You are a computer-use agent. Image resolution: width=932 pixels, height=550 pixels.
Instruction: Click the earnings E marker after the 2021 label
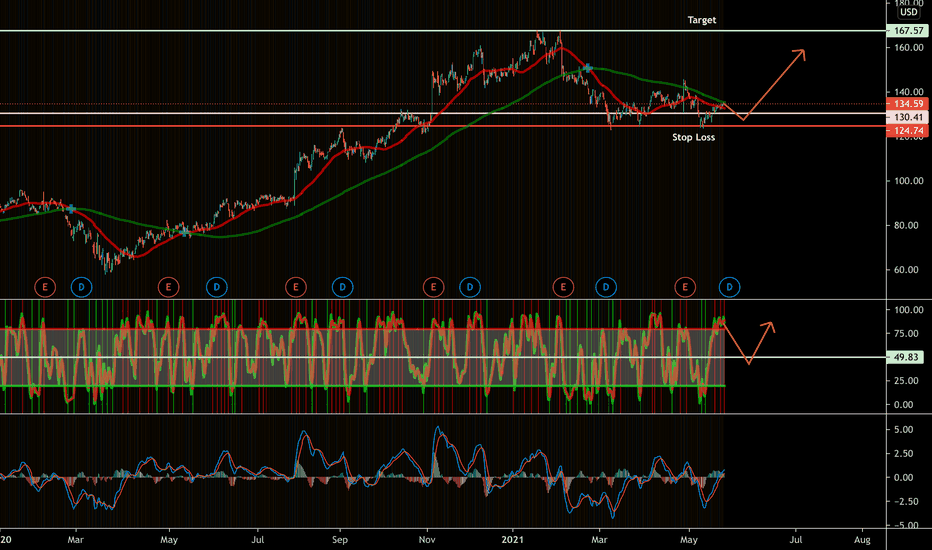pos(563,288)
